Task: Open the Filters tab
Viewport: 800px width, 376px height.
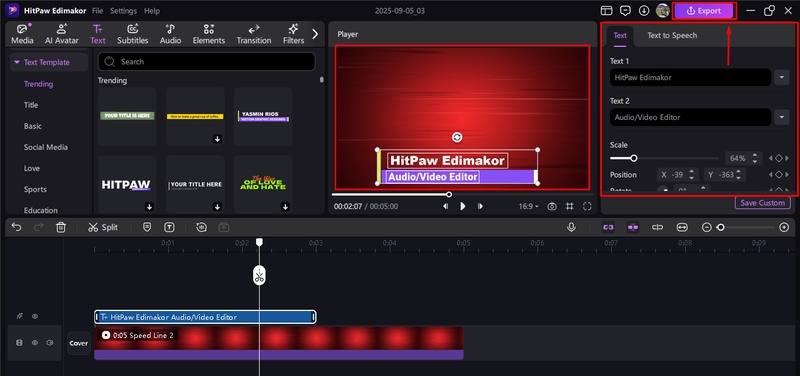Action: [293, 34]
